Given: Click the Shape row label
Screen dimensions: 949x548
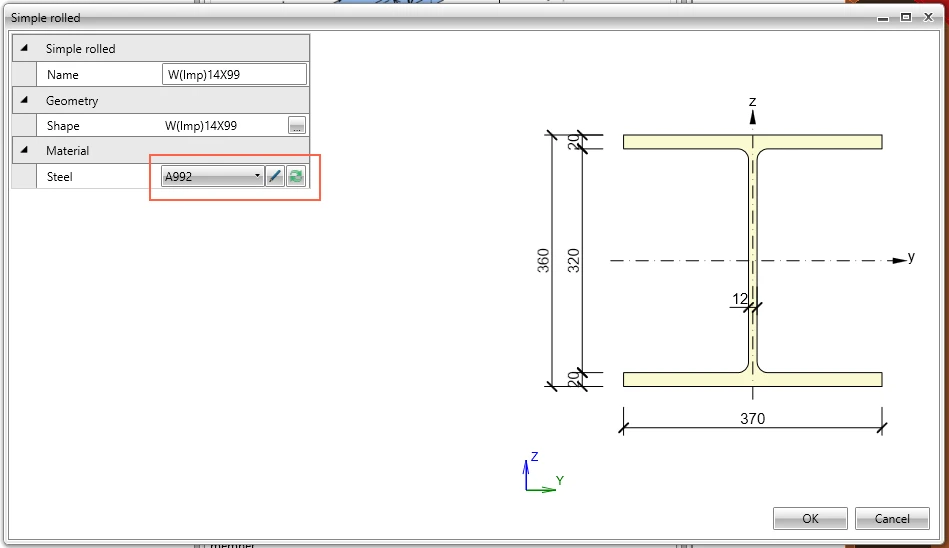Looking at the screenshot, I should point(63,125).
